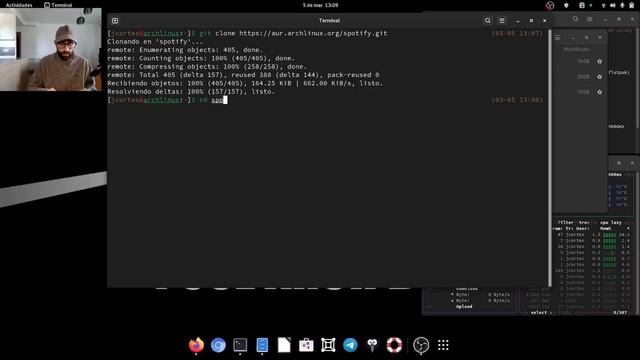Click the Clonando en 'spotify'... output line

(155, 42)
